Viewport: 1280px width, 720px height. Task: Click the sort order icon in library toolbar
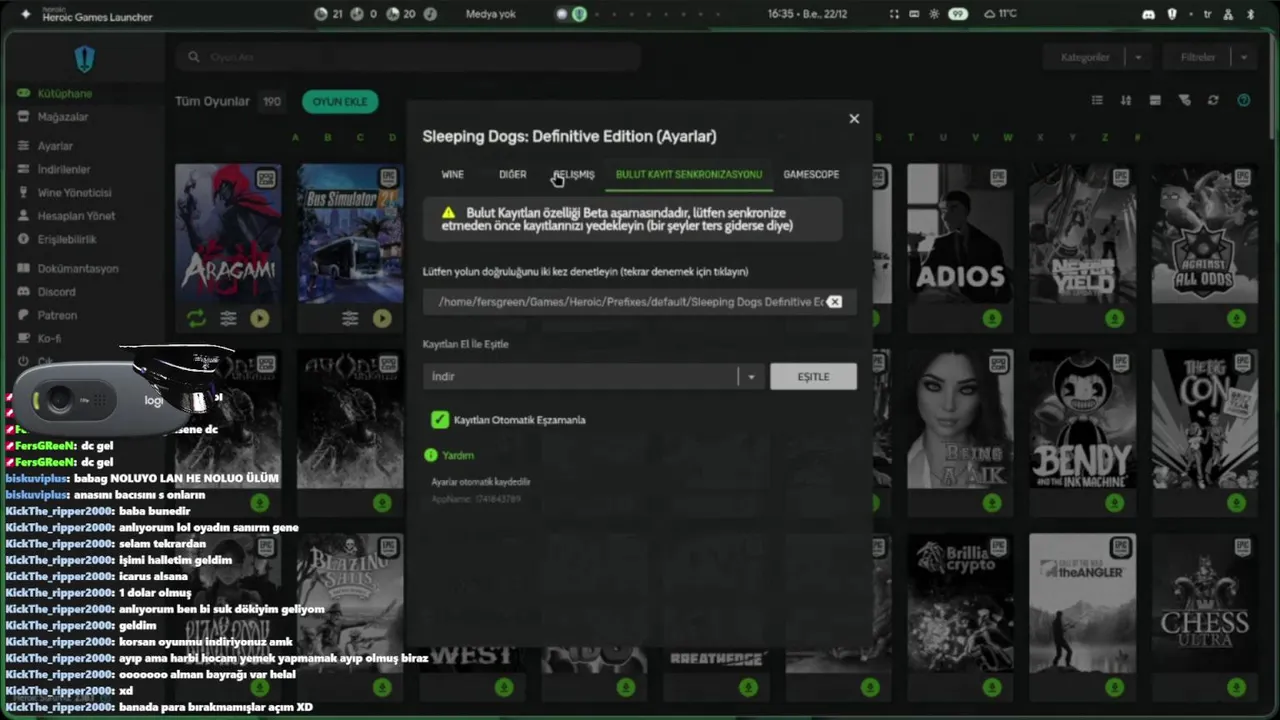pyautogui.click(x=1126, y=100)
